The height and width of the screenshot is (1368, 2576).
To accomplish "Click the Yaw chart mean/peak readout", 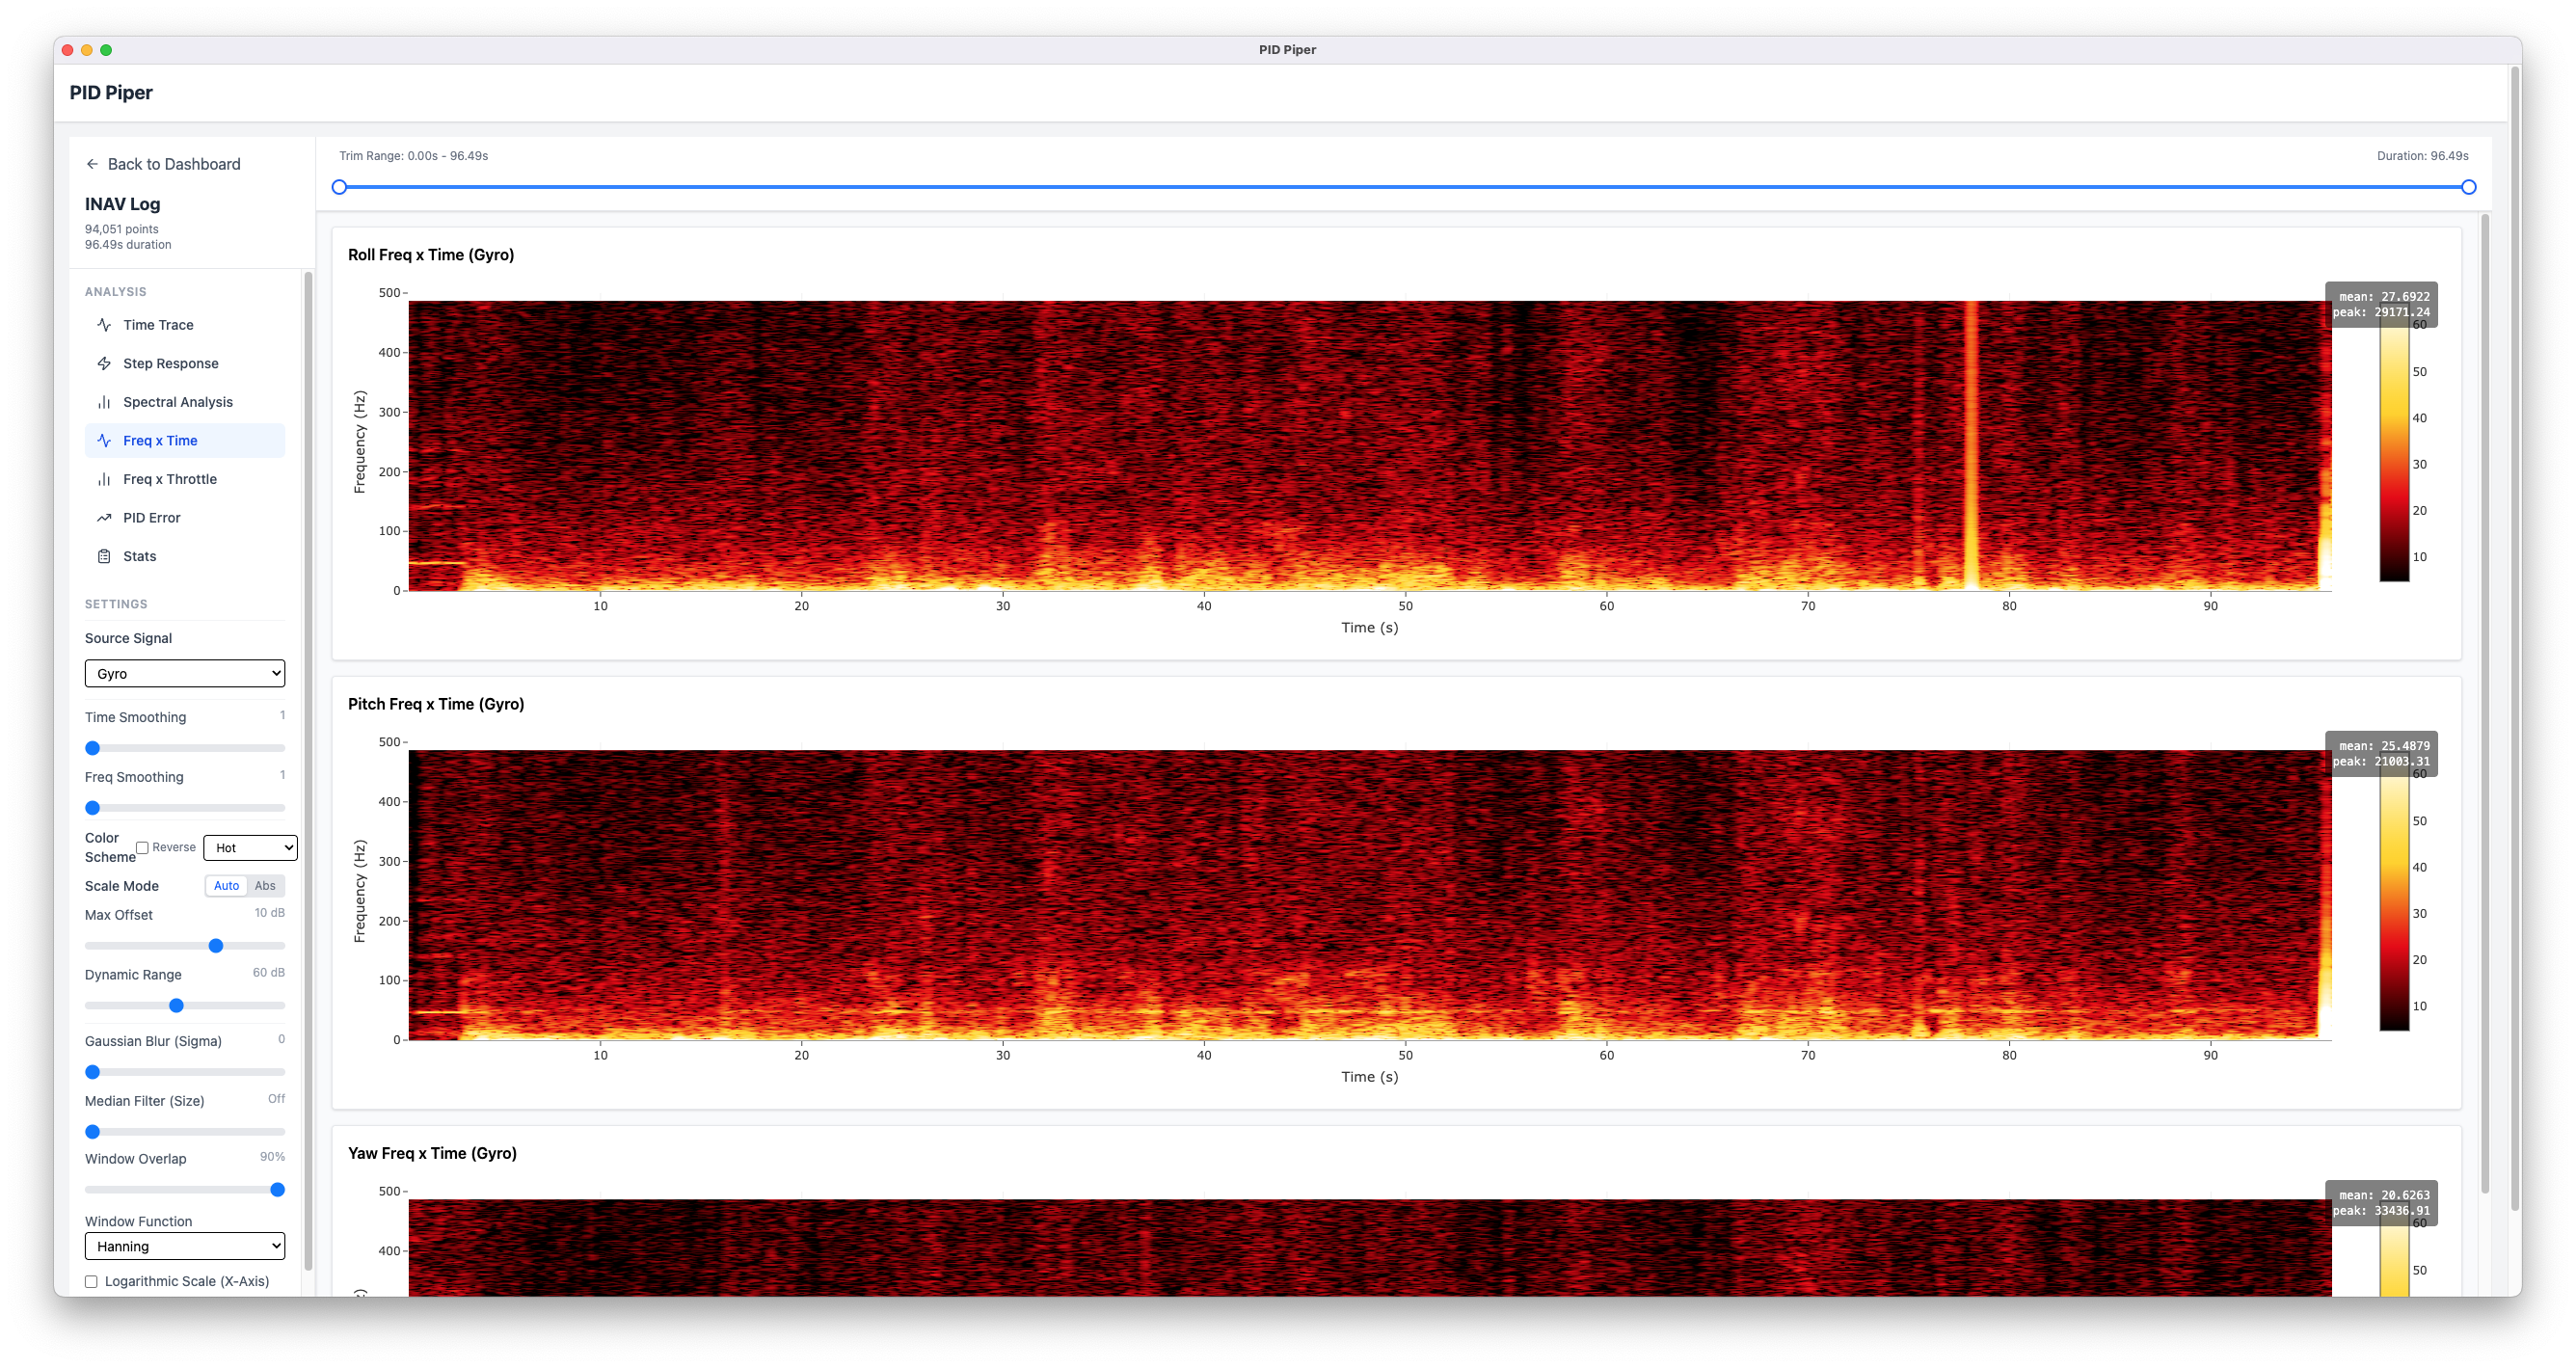I will pyautogui.click(x=2380, y=1202).
